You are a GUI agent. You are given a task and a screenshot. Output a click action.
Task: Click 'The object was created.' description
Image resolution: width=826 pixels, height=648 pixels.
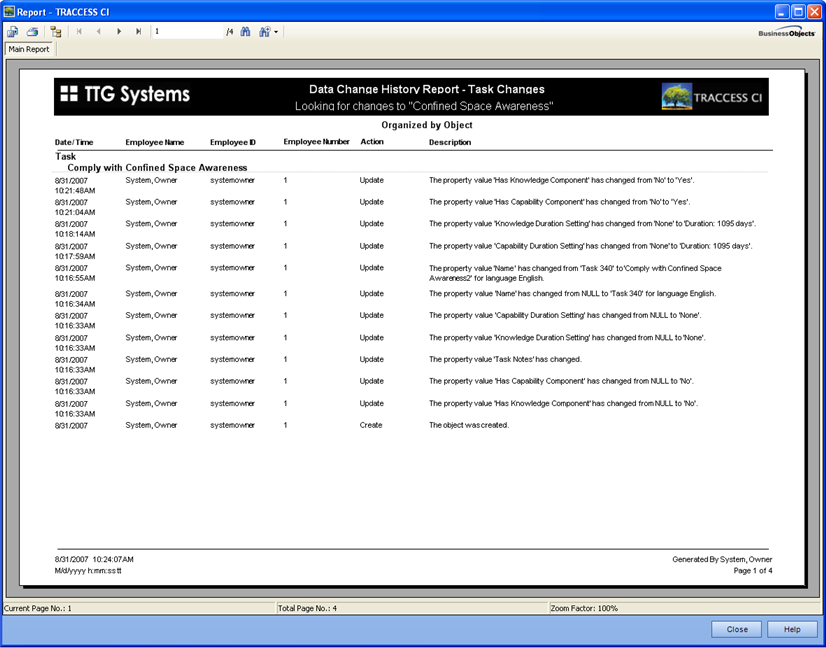point(469,425)
